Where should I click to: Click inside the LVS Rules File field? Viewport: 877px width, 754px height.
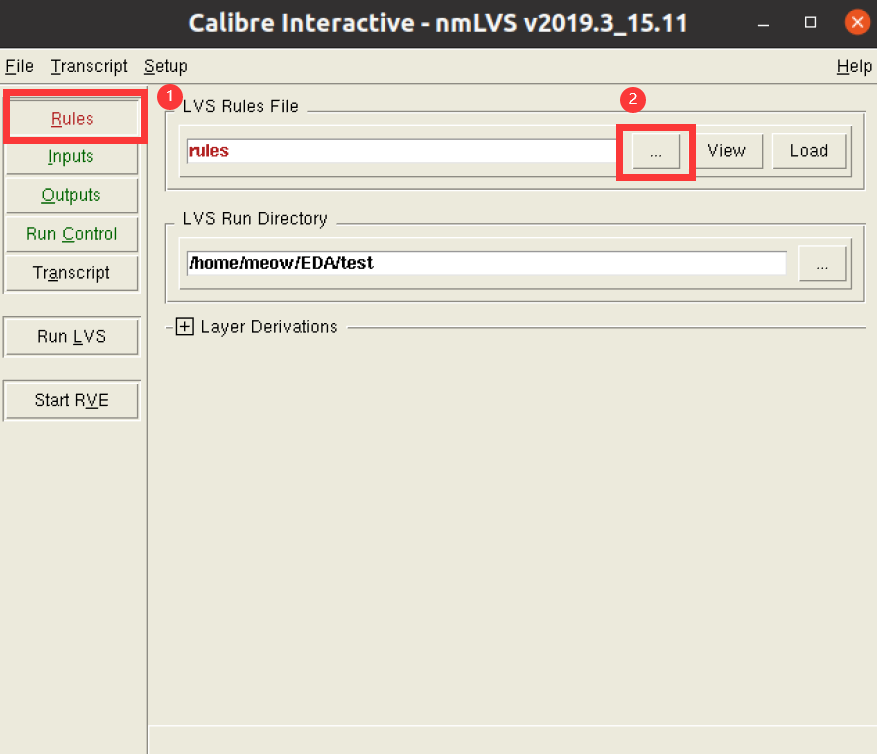(x=400, y=150)
